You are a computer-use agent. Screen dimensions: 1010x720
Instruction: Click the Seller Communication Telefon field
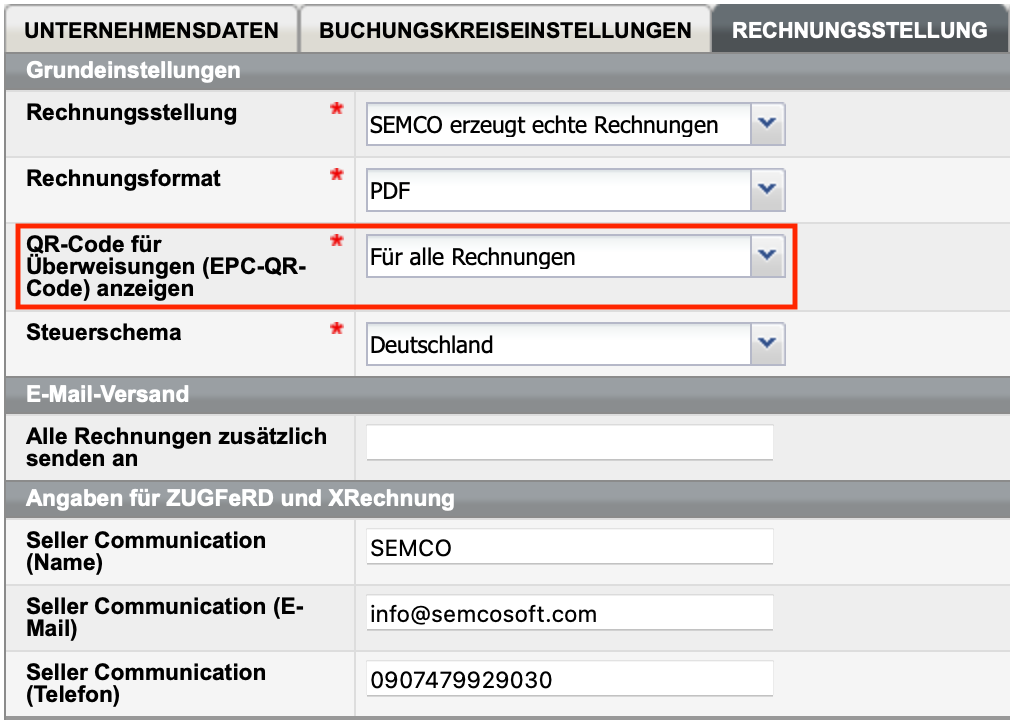(568, 678)
